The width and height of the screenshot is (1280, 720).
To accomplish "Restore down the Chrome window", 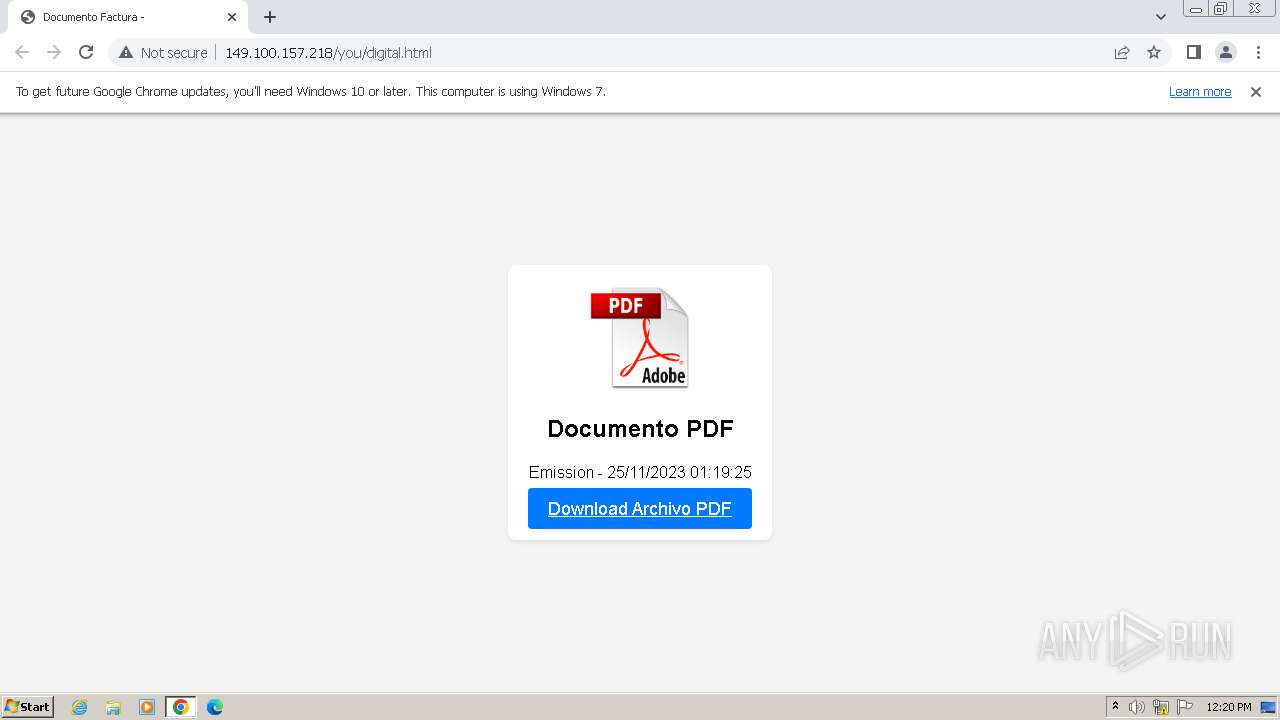I will tap(1221, 9).
